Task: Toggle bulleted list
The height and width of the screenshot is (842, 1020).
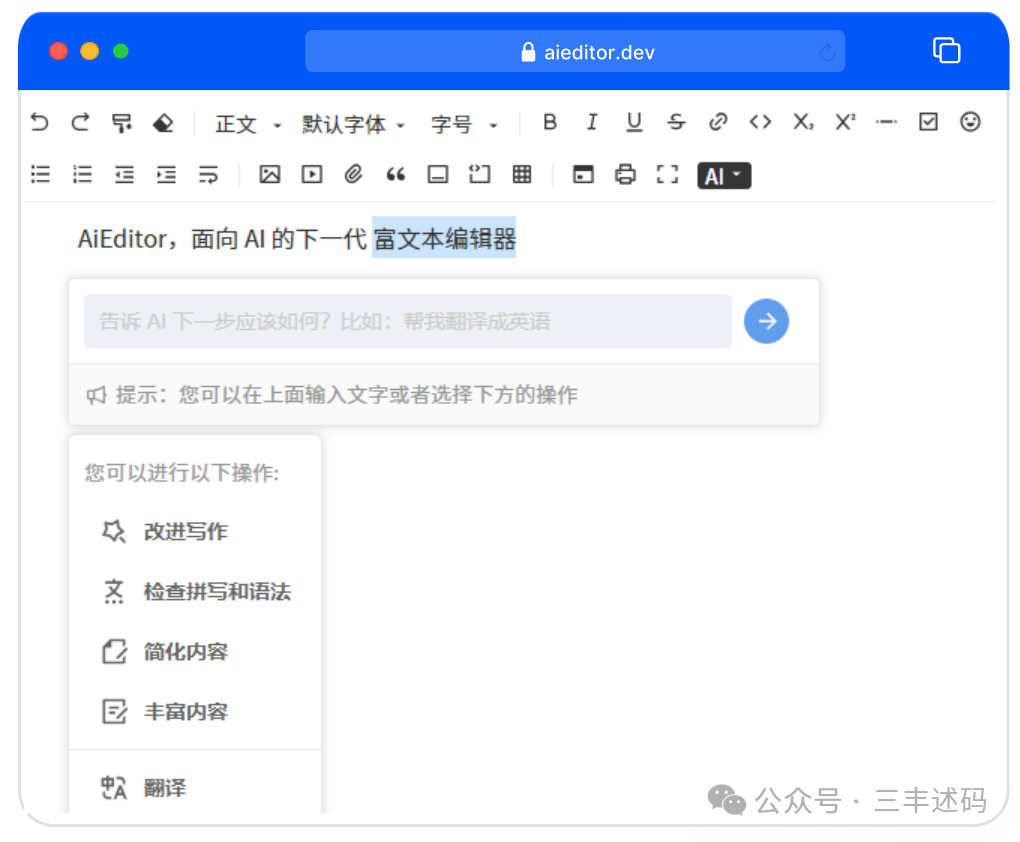Action: point(40,174)
